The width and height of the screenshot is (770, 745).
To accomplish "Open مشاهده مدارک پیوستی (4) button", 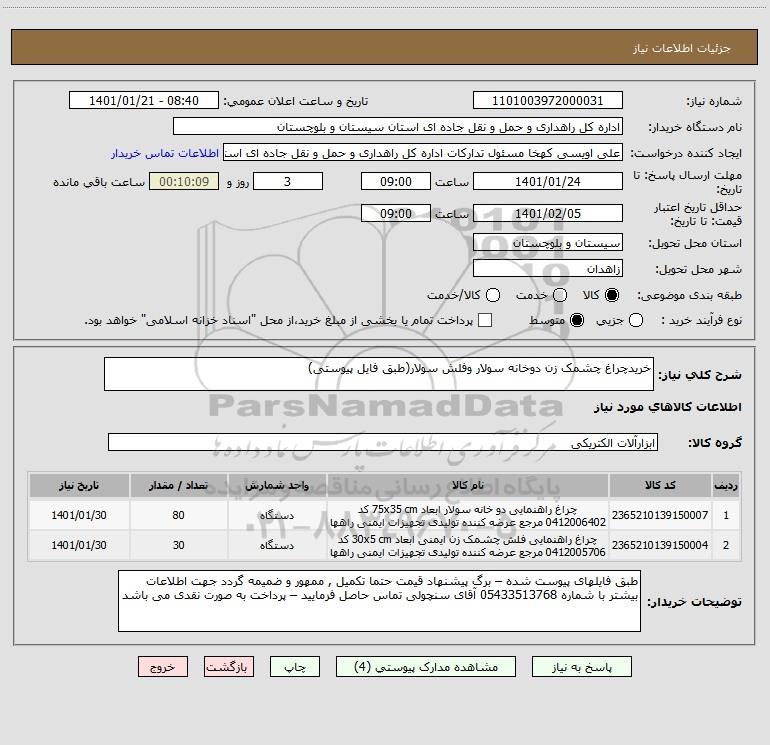I will click(426, 667).
